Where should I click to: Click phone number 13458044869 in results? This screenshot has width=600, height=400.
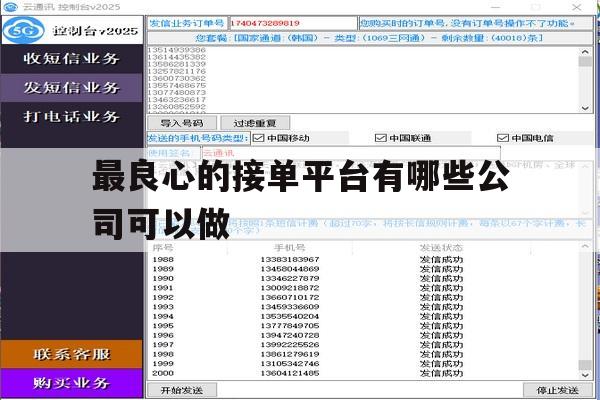coord(290,269)
